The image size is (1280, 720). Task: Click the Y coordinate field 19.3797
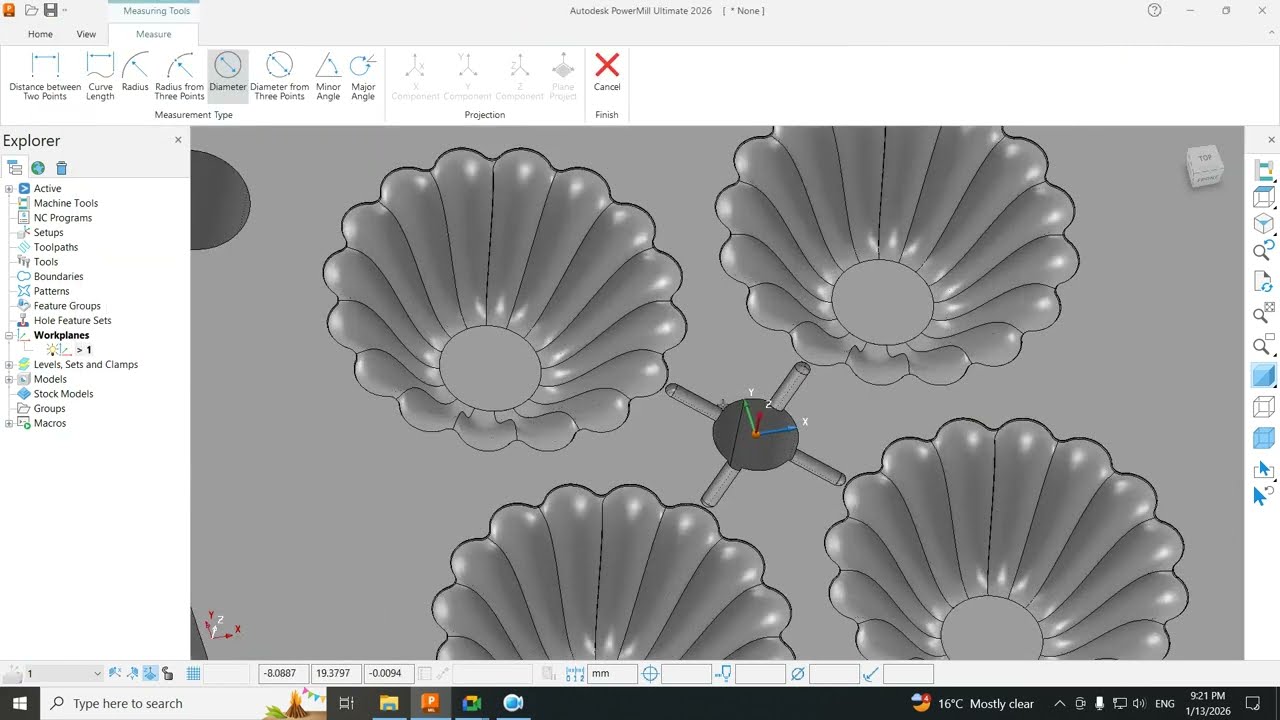(x=336, y=673)
